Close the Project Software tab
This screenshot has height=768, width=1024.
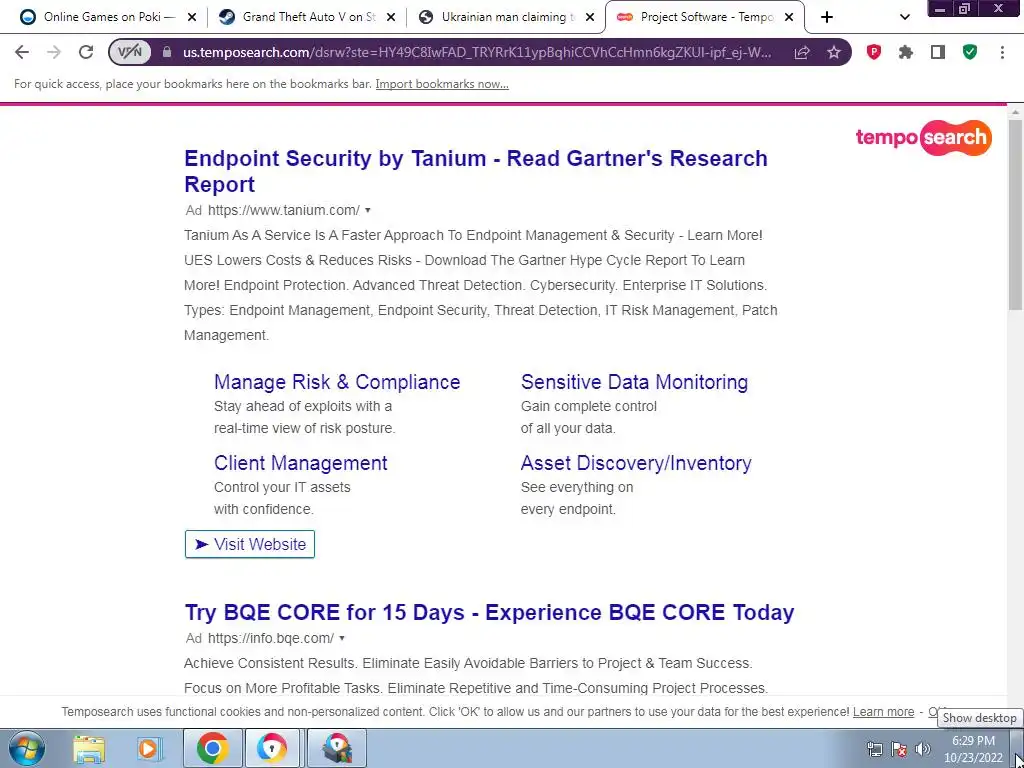pos(789,17)
